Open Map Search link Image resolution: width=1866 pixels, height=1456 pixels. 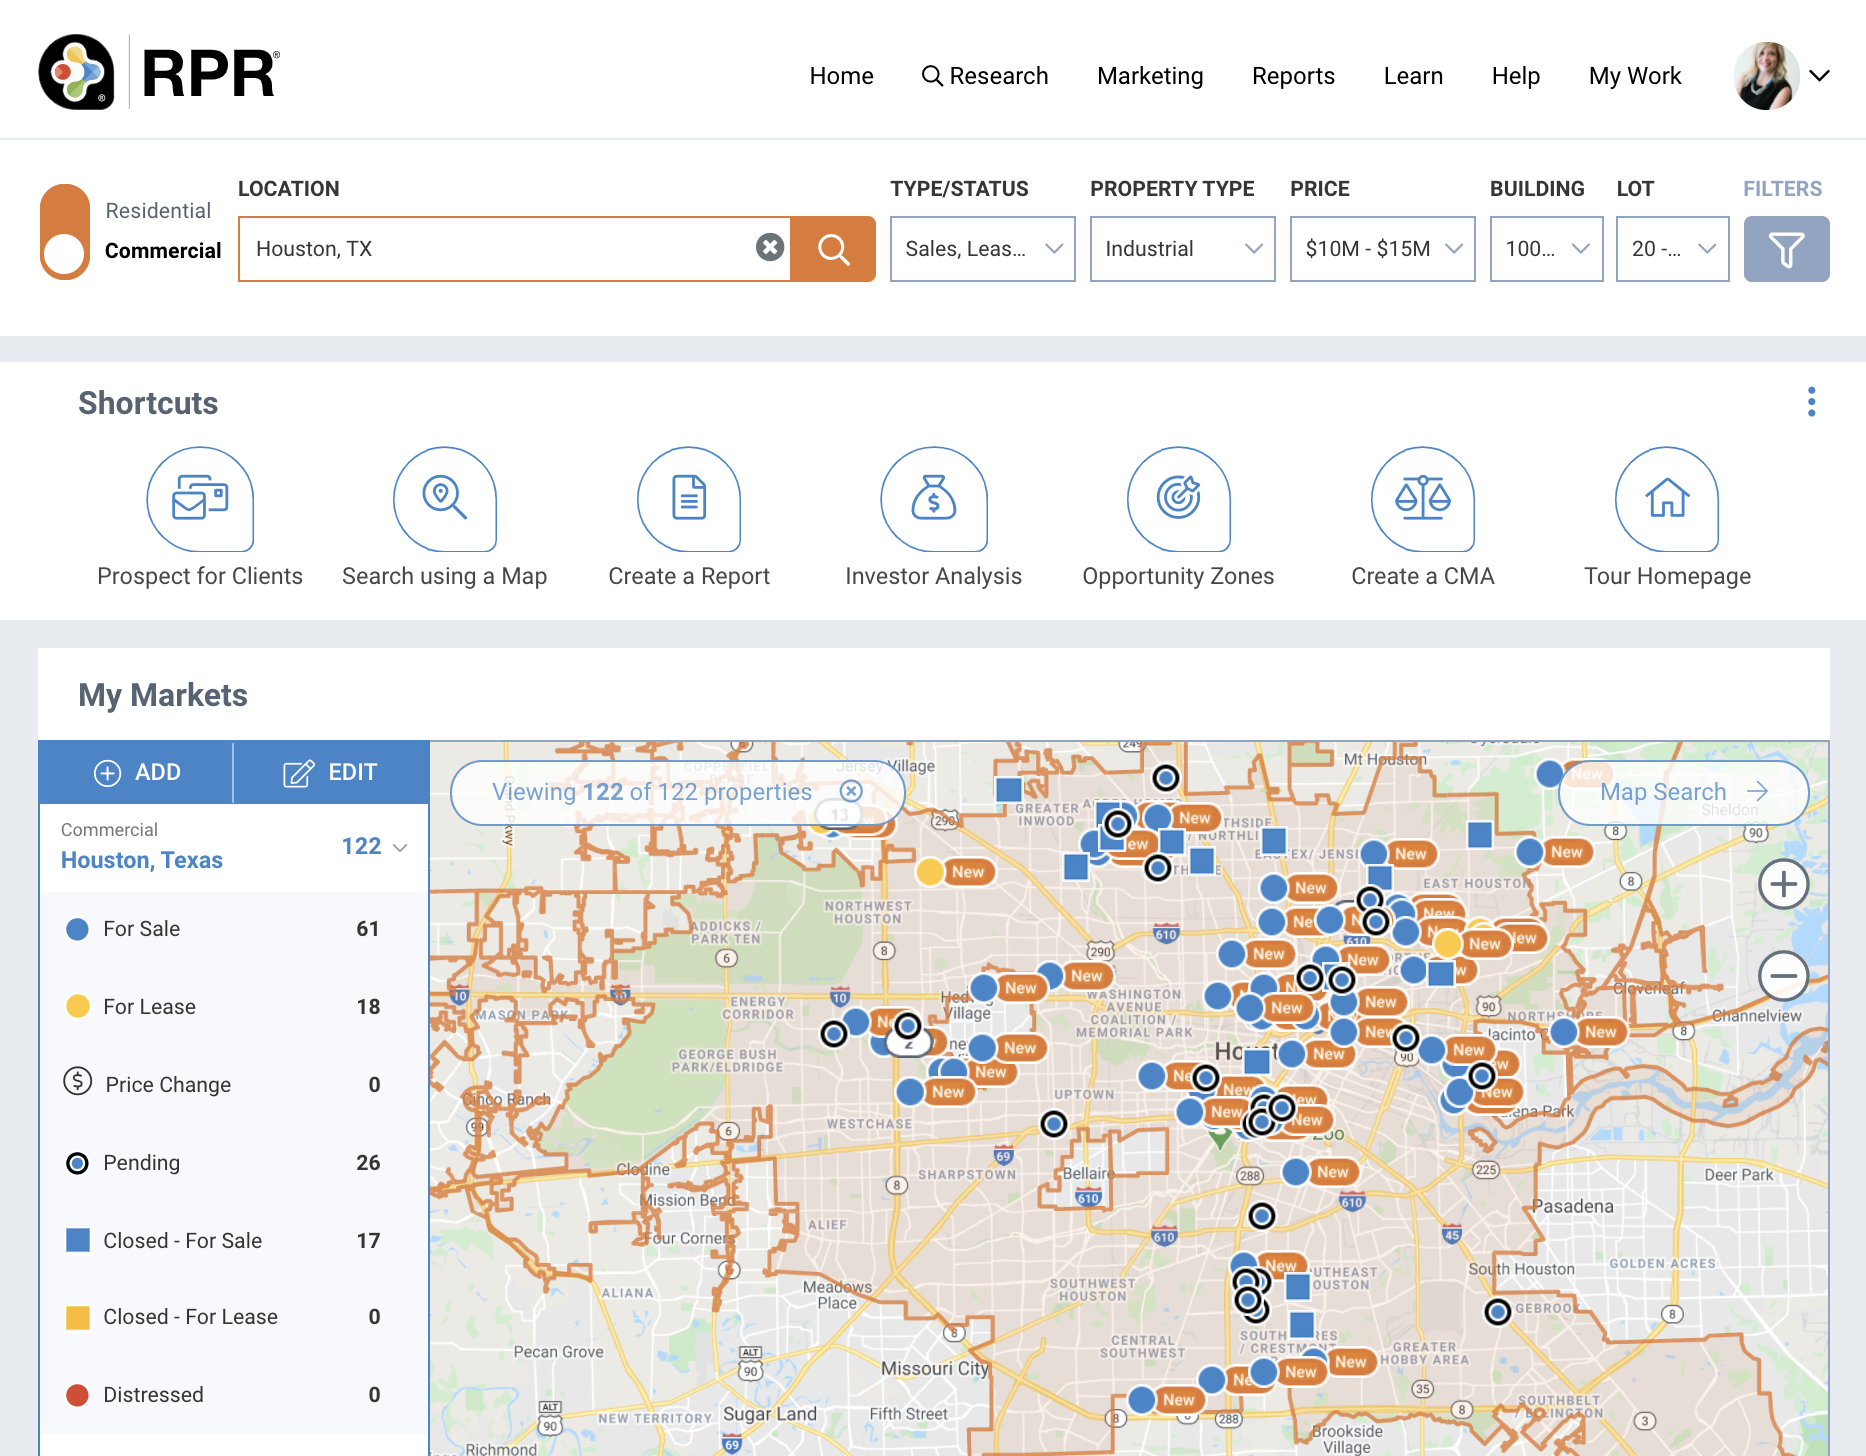(1684, 792)
